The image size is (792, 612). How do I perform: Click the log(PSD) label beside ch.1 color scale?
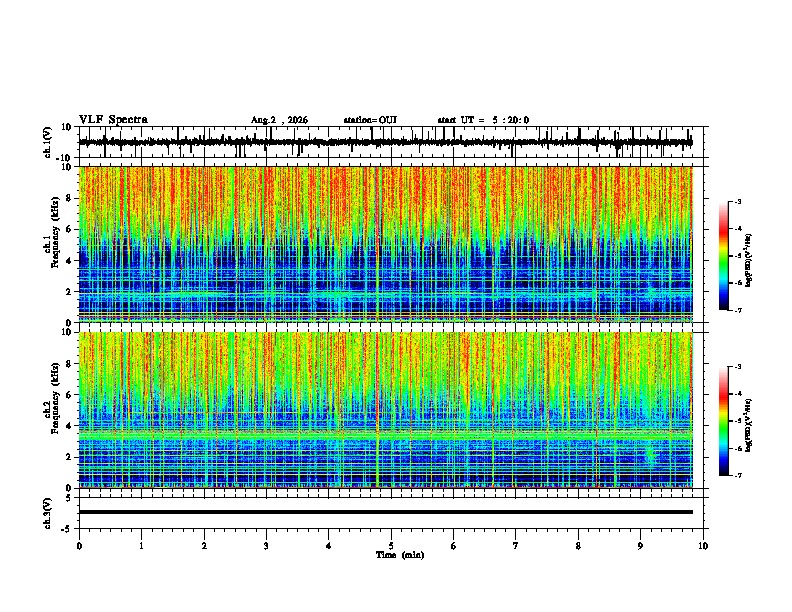point(749,260)
